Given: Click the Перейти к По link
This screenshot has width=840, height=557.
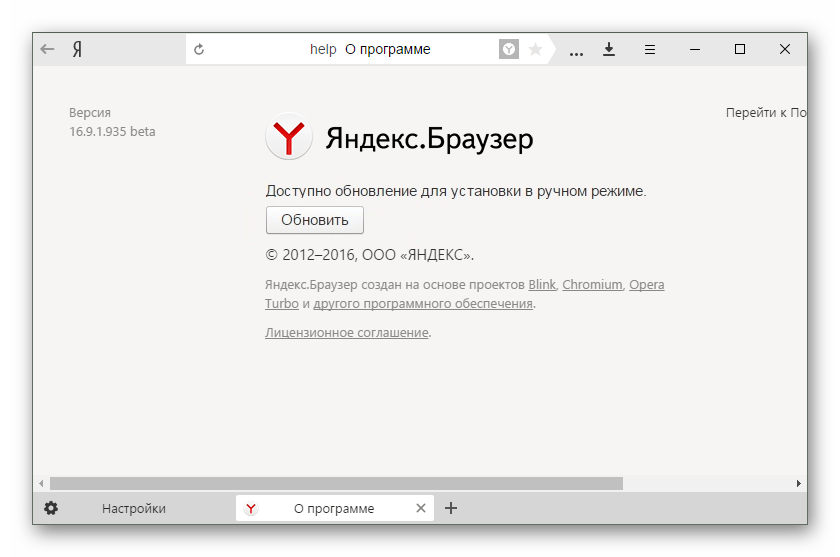Looking at the screenshot, I should [x=766, y=112].
